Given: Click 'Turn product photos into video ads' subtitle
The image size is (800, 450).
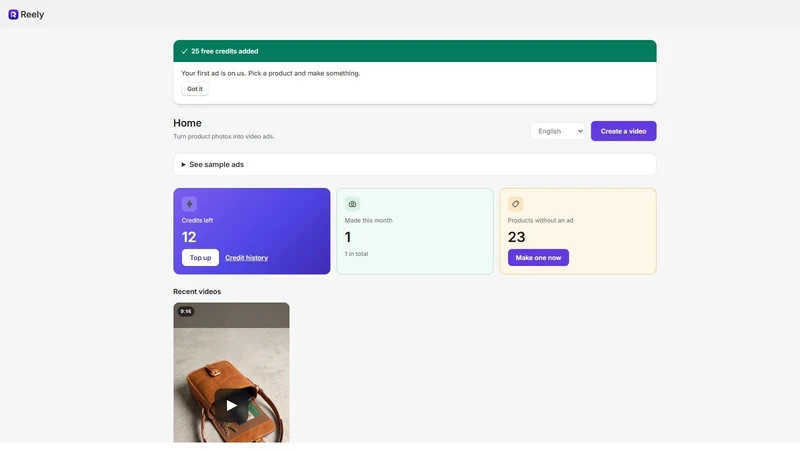Looking at the screenshot, I should click(x=224, y=136).
